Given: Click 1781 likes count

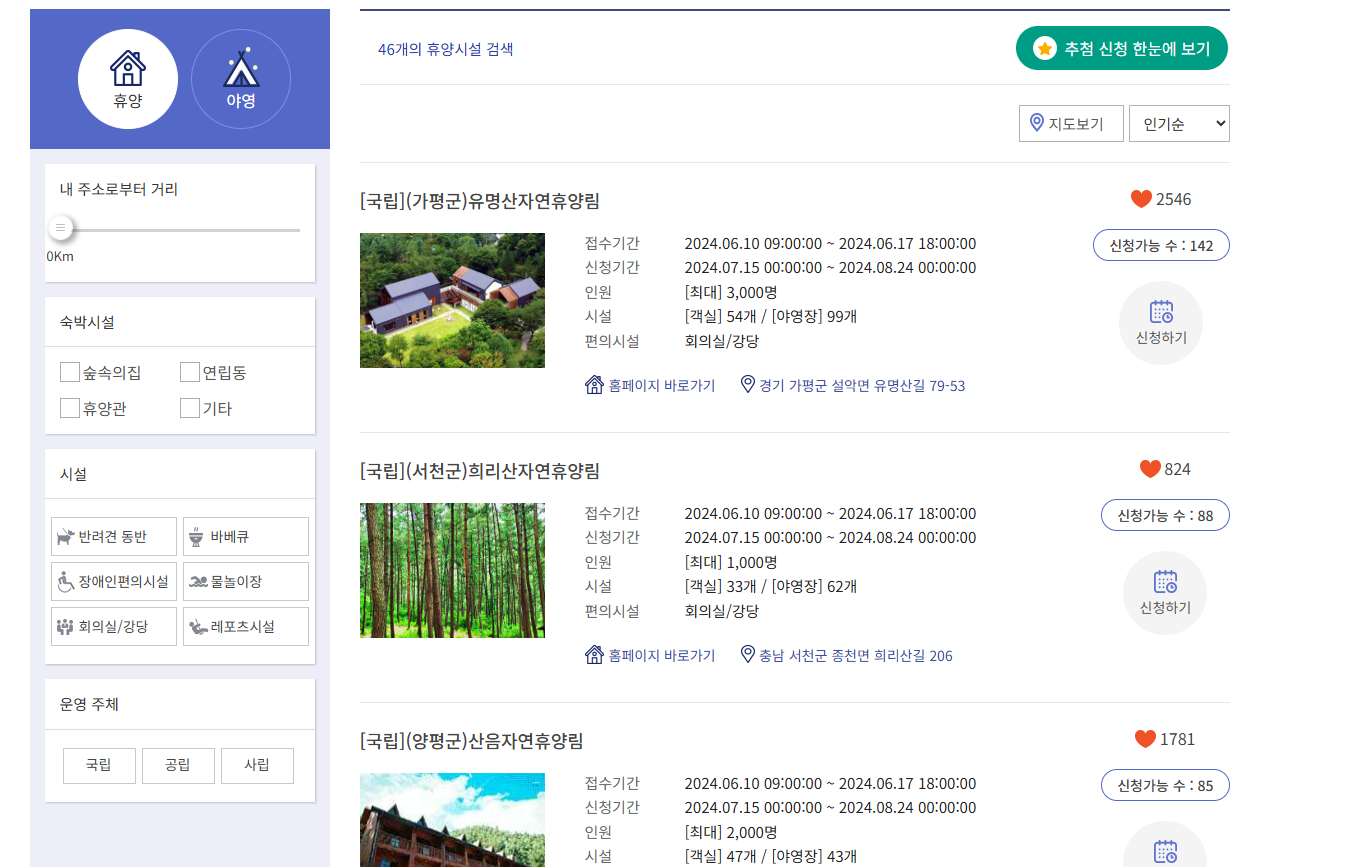Looking at the screenshot, I should [1178, 739].
